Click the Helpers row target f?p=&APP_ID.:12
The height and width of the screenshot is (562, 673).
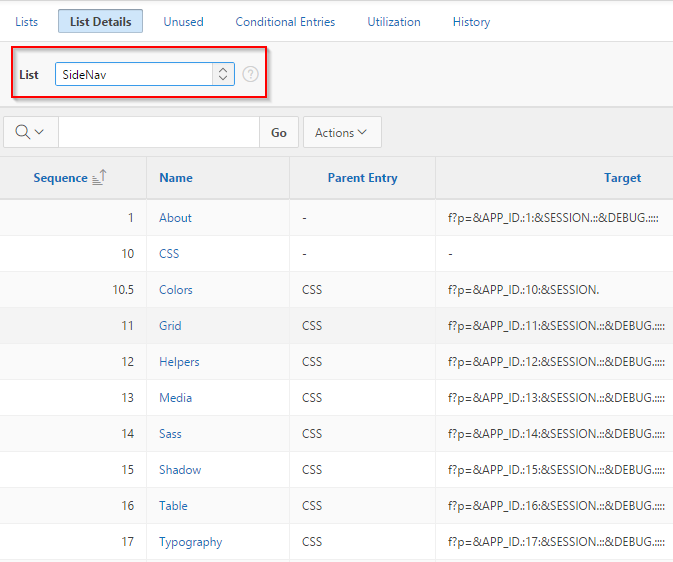556,362
